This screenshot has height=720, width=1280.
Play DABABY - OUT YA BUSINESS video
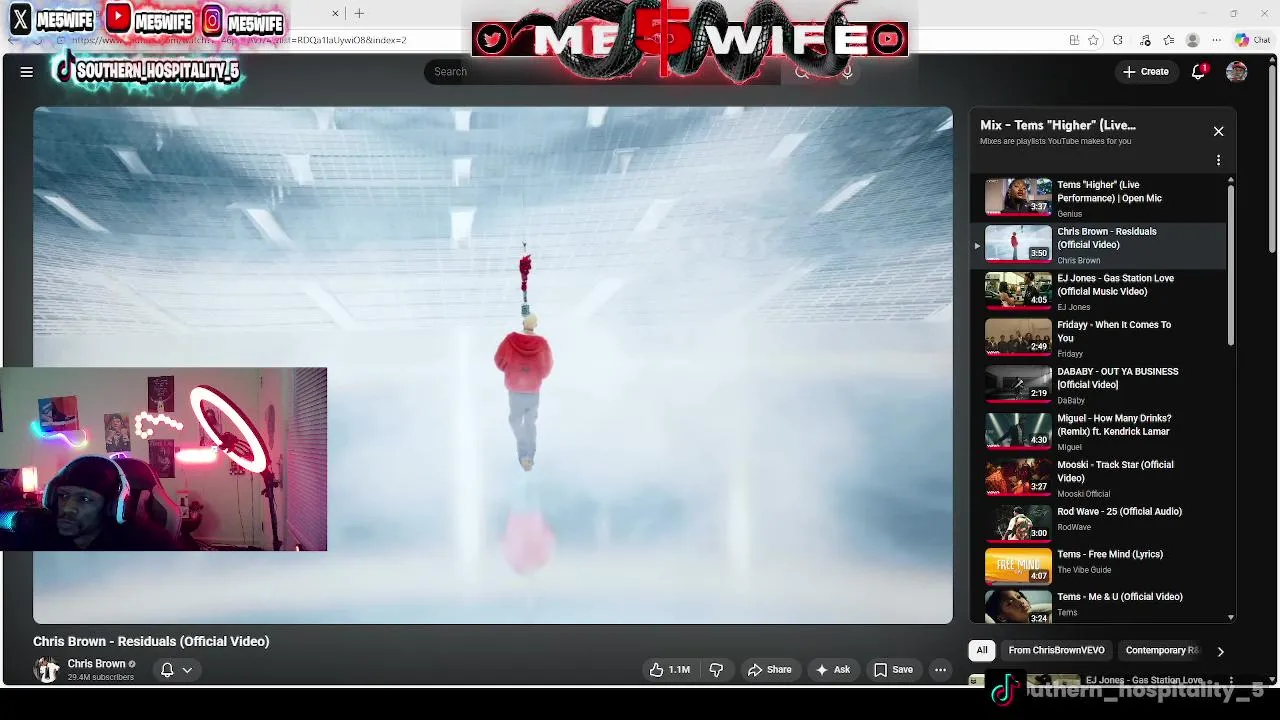coord(1097,385)
